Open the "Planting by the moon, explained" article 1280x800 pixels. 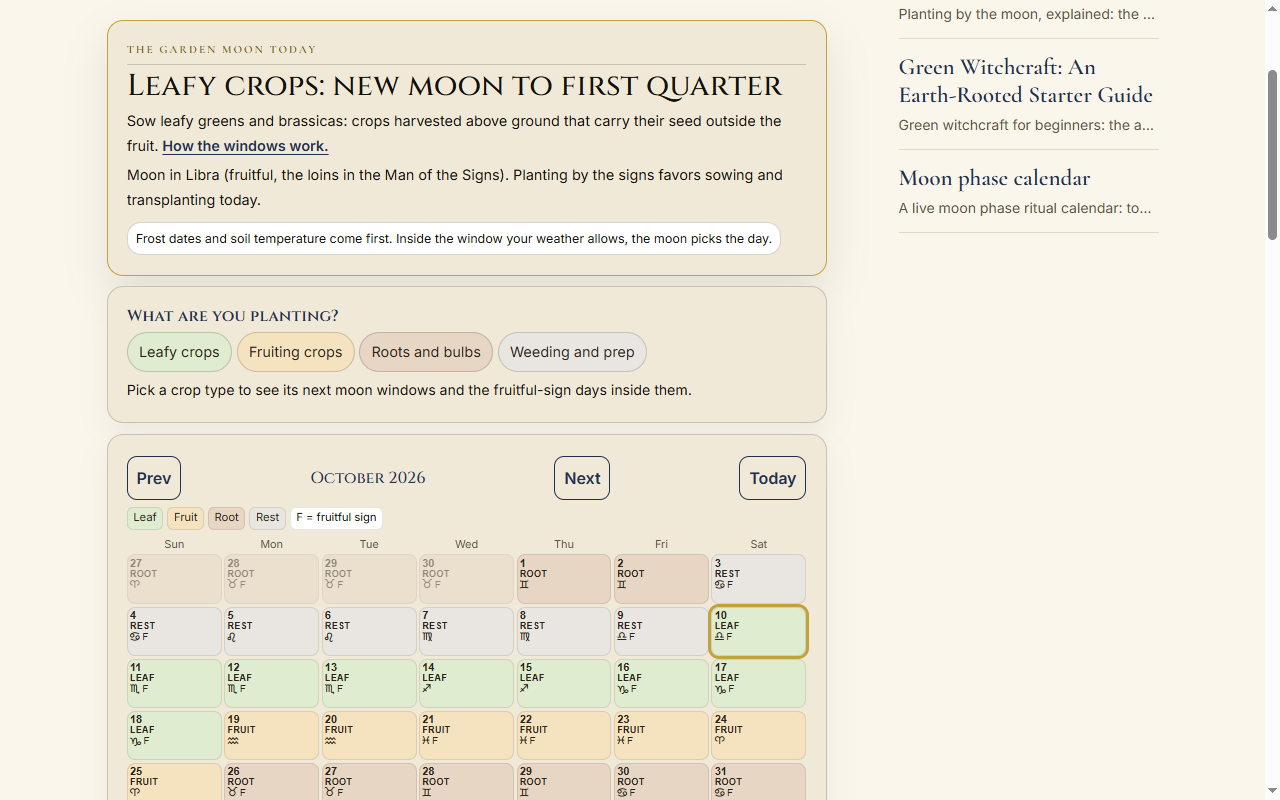click(x=1028, y=15)
